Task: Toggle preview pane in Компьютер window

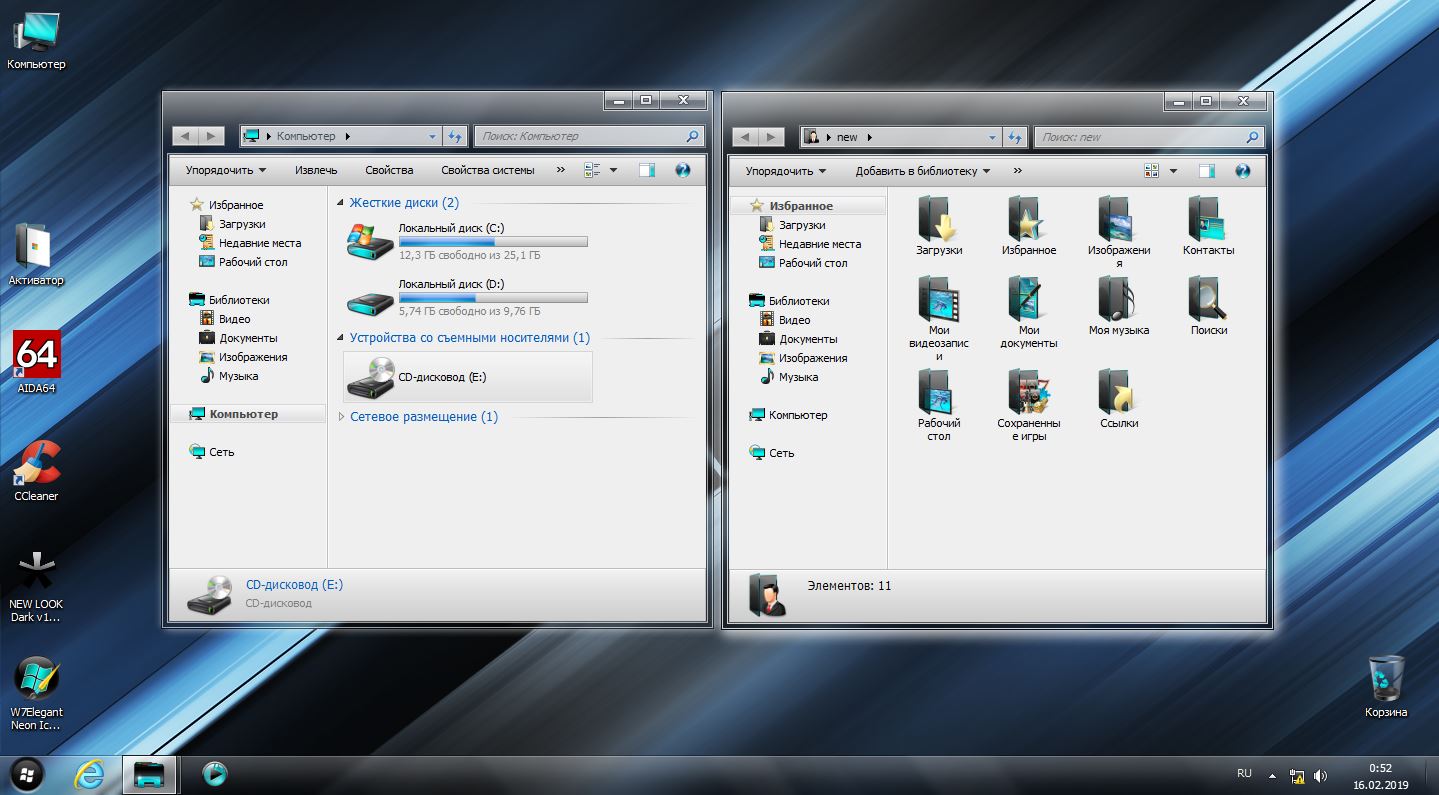Action: coord(647,170)
